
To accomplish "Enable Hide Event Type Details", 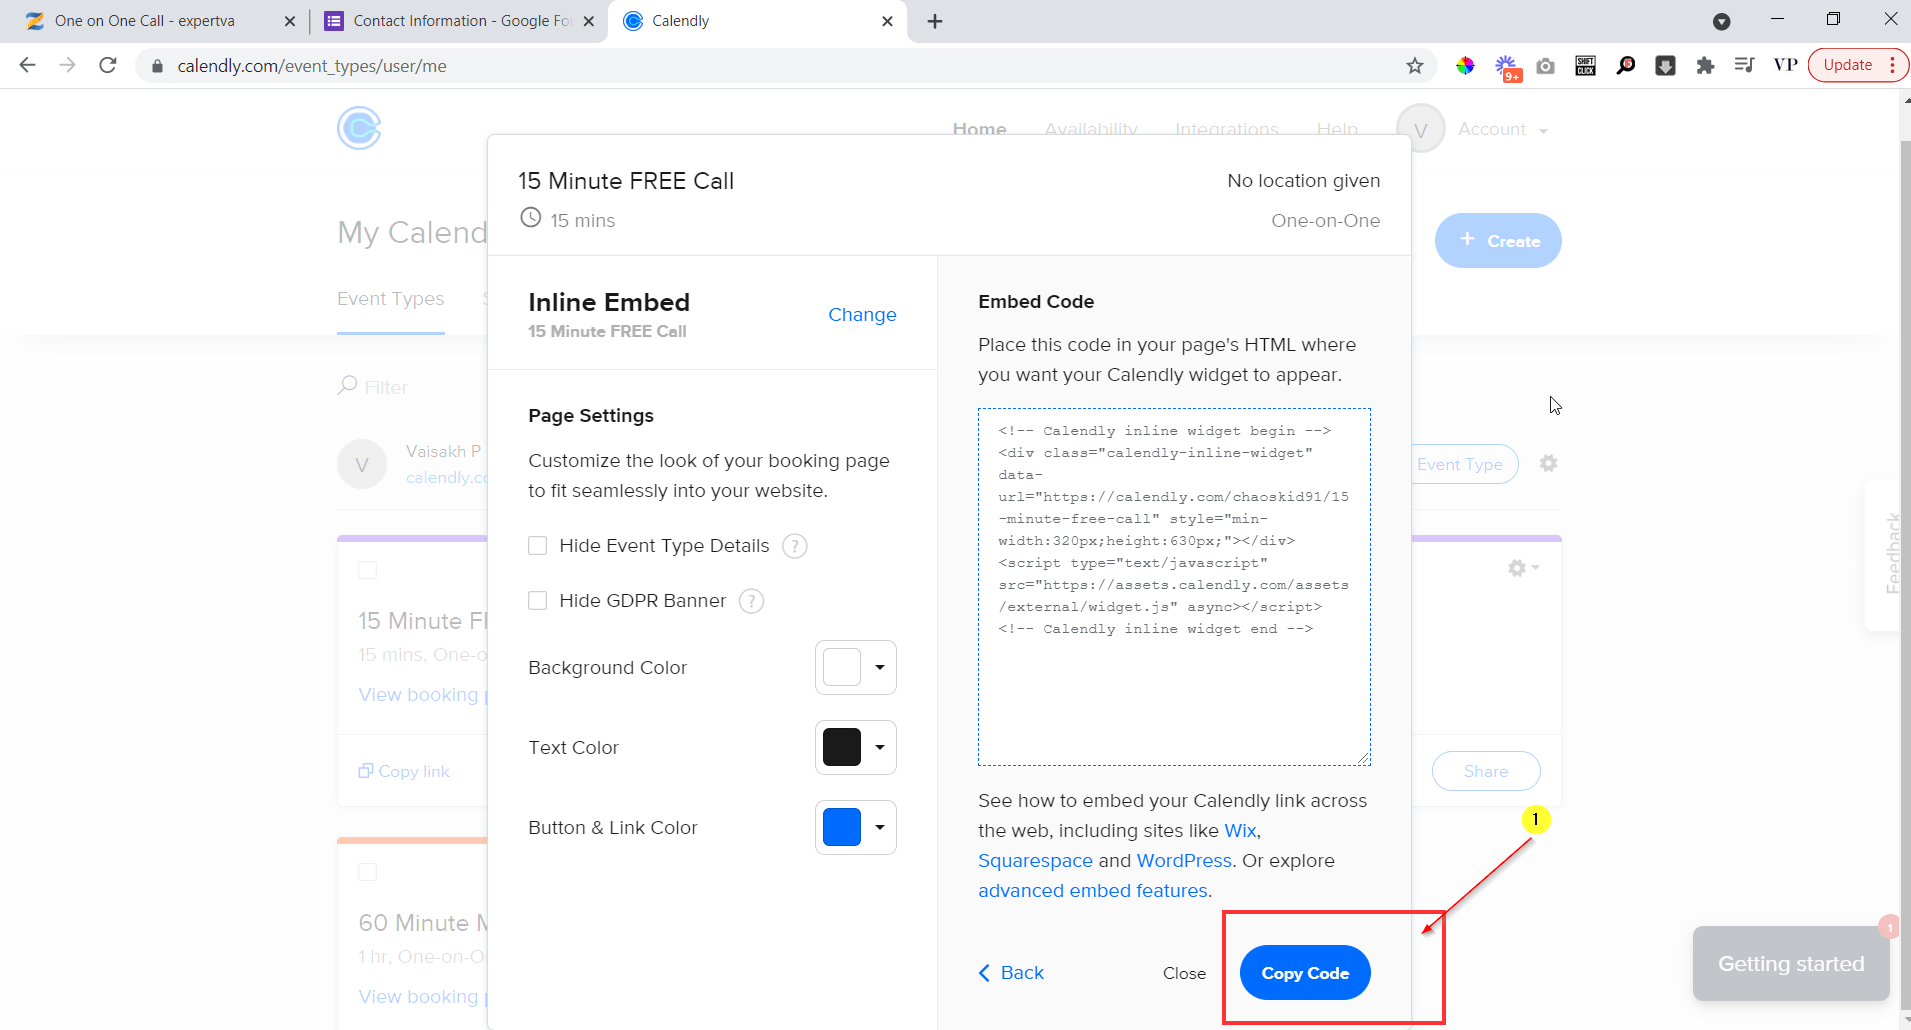I will [x=538, y=545].
